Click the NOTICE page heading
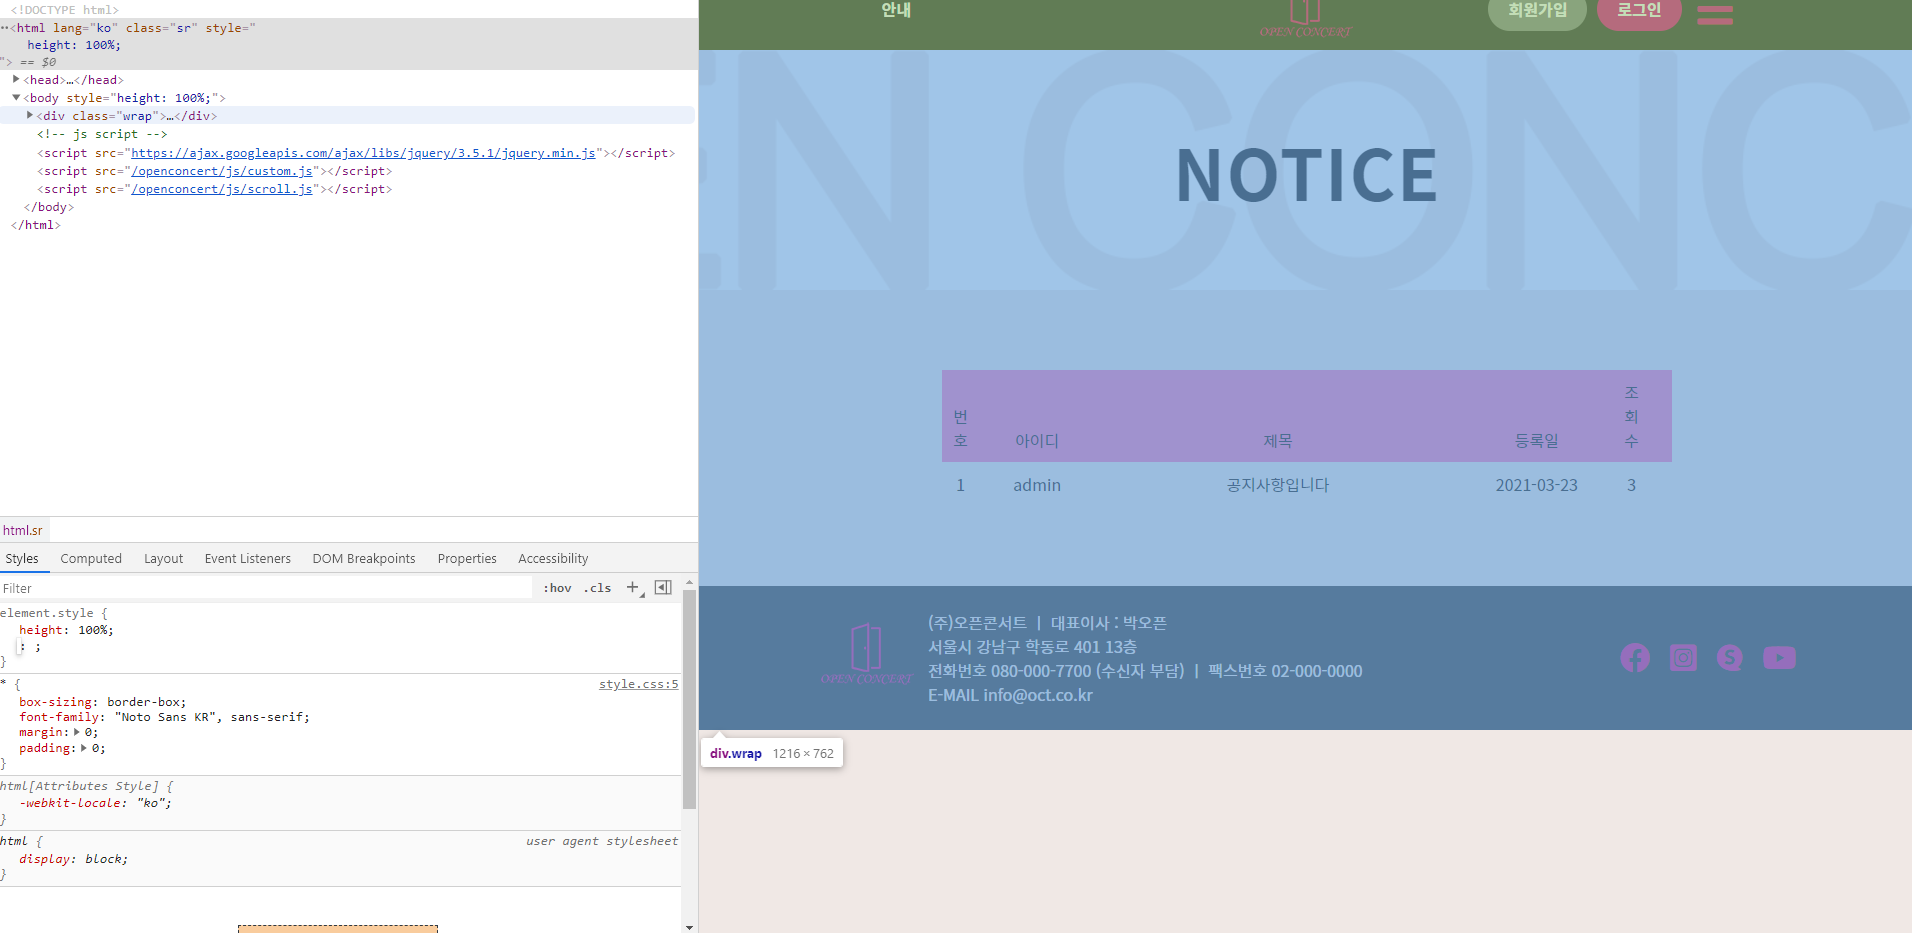This screenshot has height=933, width=1912. coord(1307,176)
